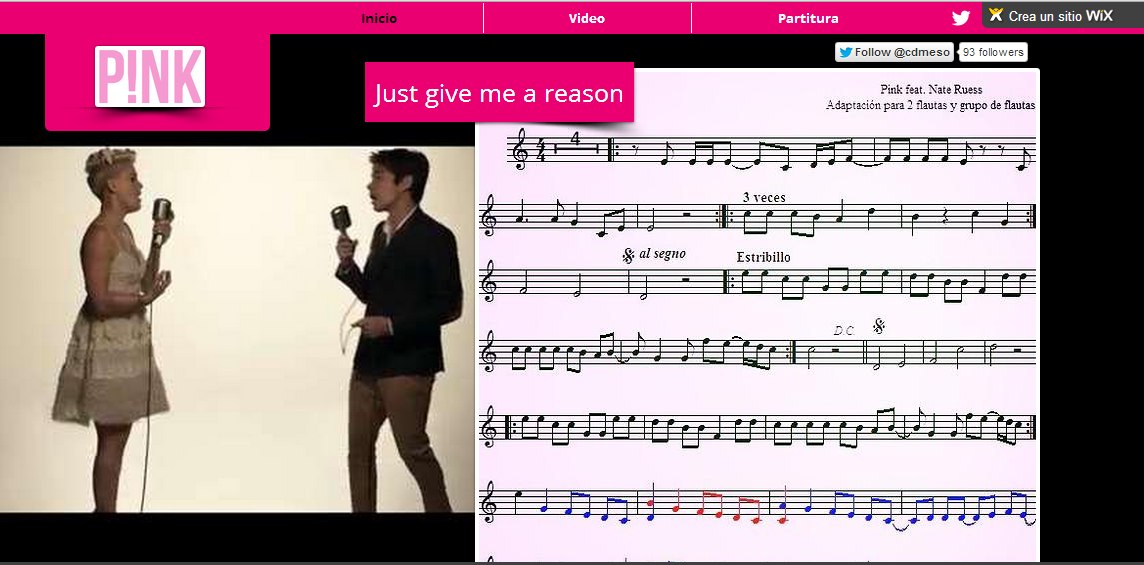Click the '3 veces' marking
1144x565 pixels.
click(x=764, y=197)
